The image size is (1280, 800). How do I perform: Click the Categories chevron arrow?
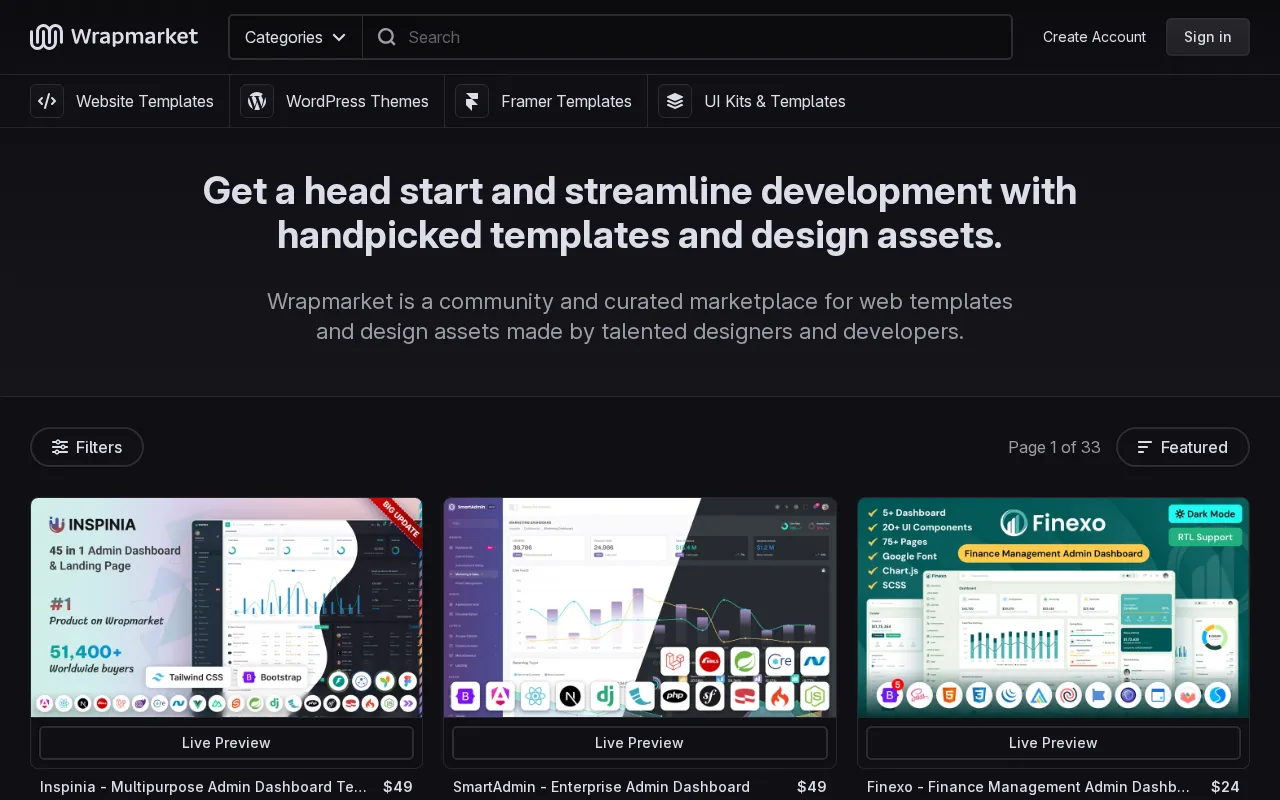click(339, 37)
